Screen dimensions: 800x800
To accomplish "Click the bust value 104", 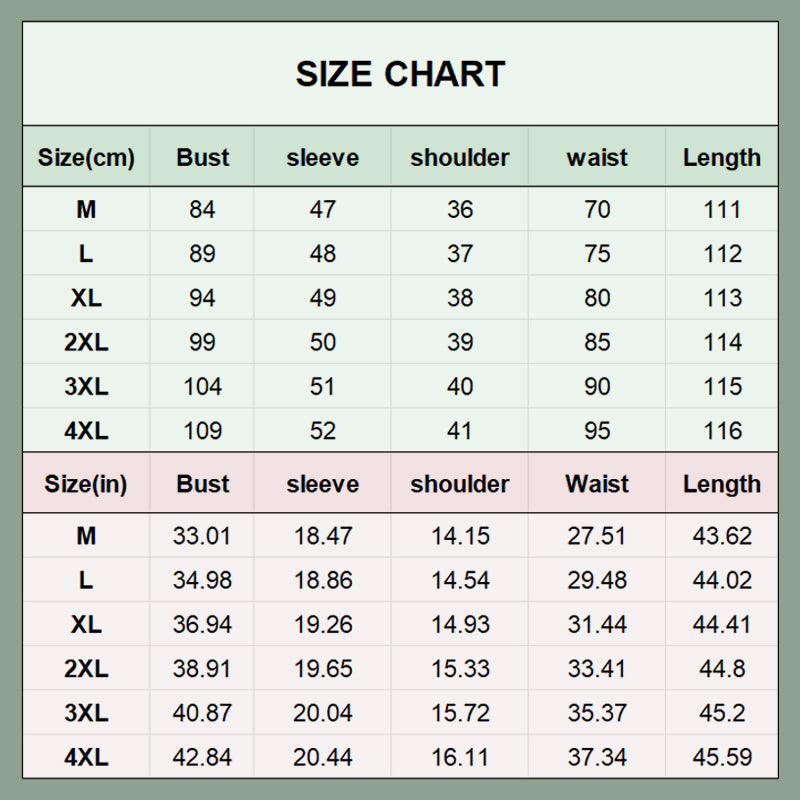I will point(203,387).
